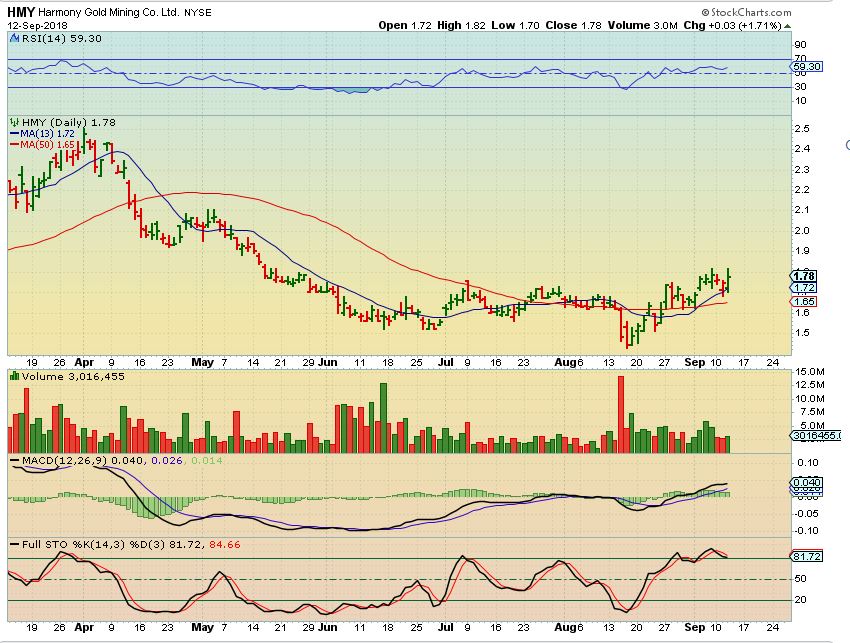Click the Jul label on the bottom stochastic time axis
The image size is (850, 643).
[446, 627]
